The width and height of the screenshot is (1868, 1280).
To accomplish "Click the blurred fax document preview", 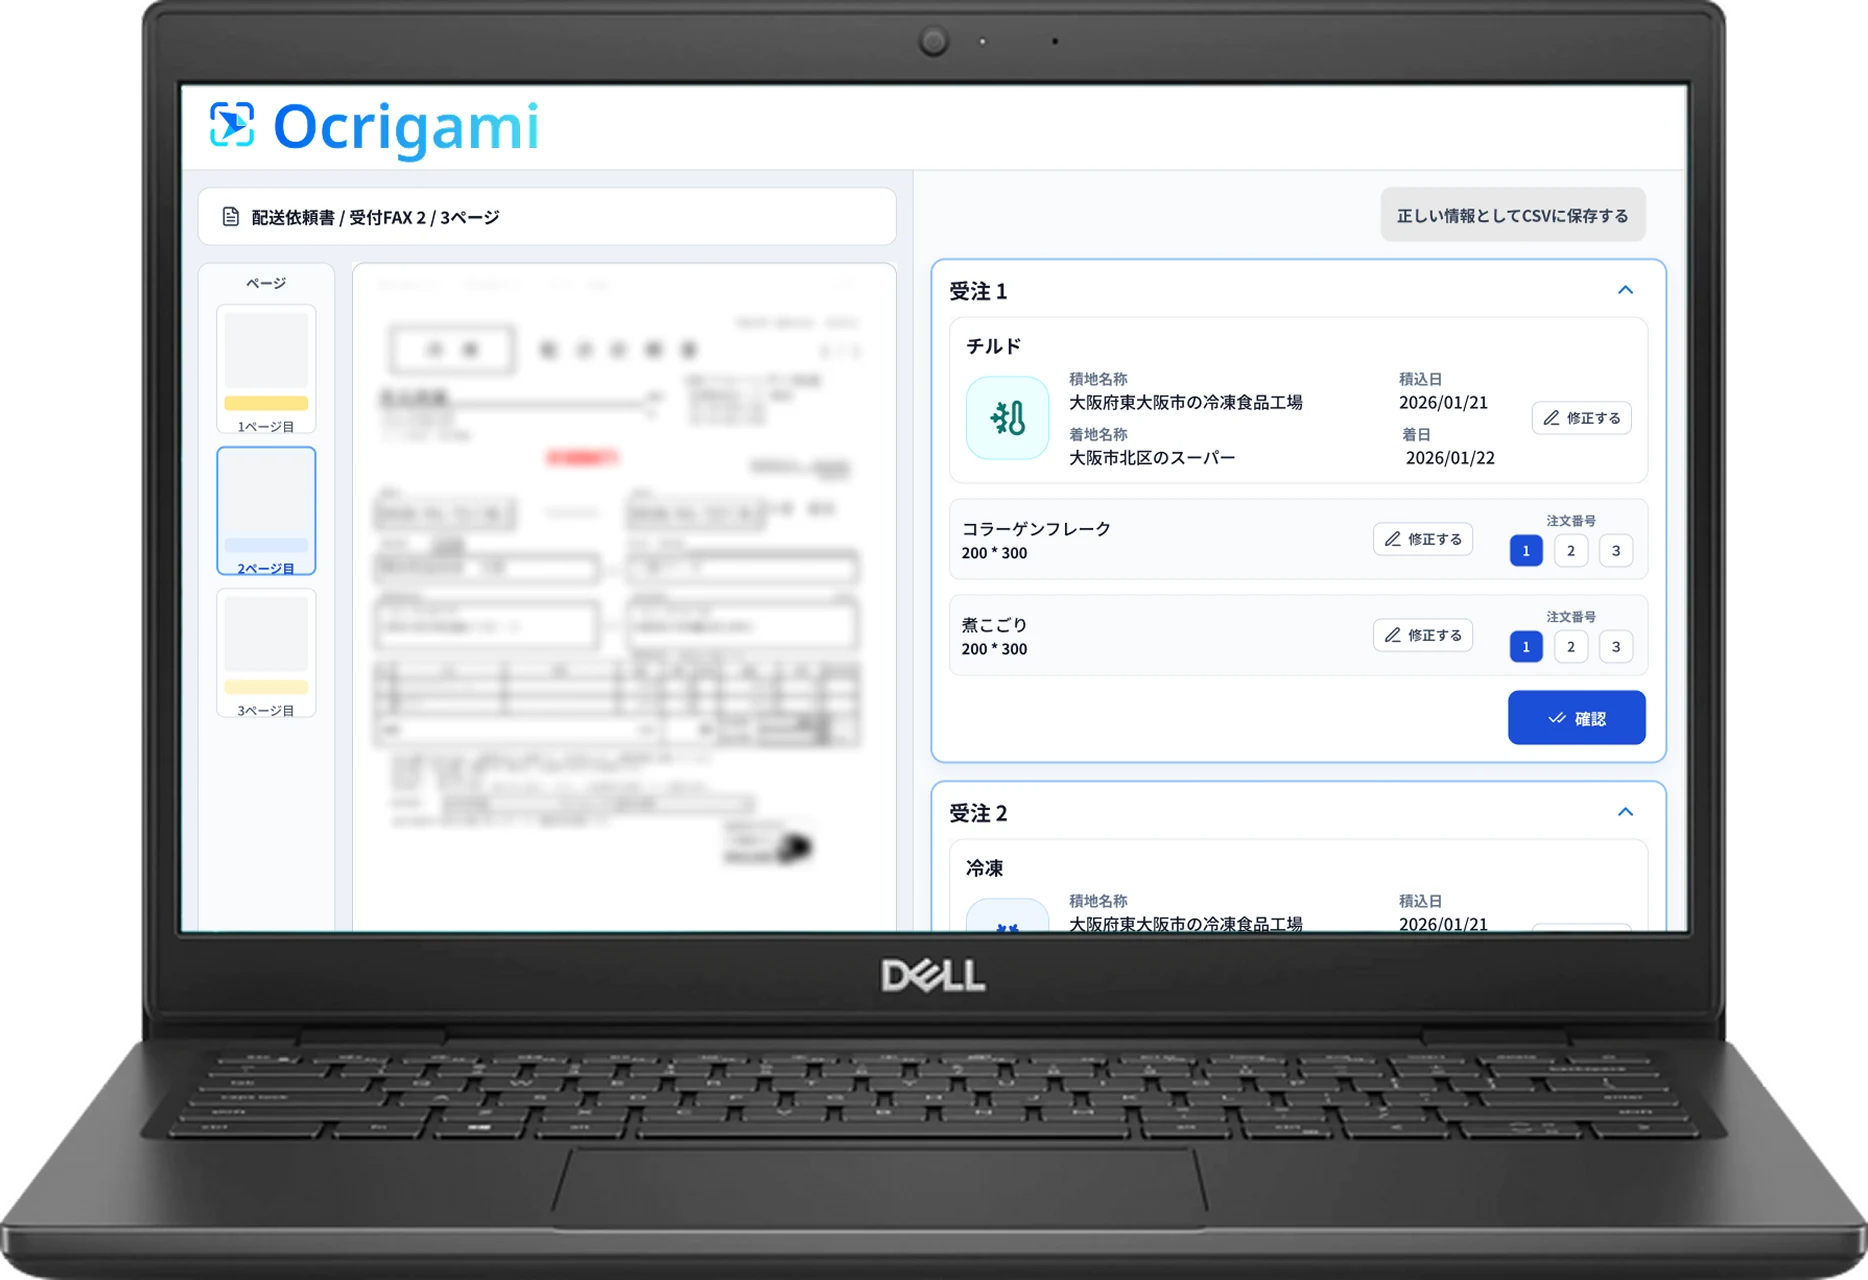I will coord(624,596).
